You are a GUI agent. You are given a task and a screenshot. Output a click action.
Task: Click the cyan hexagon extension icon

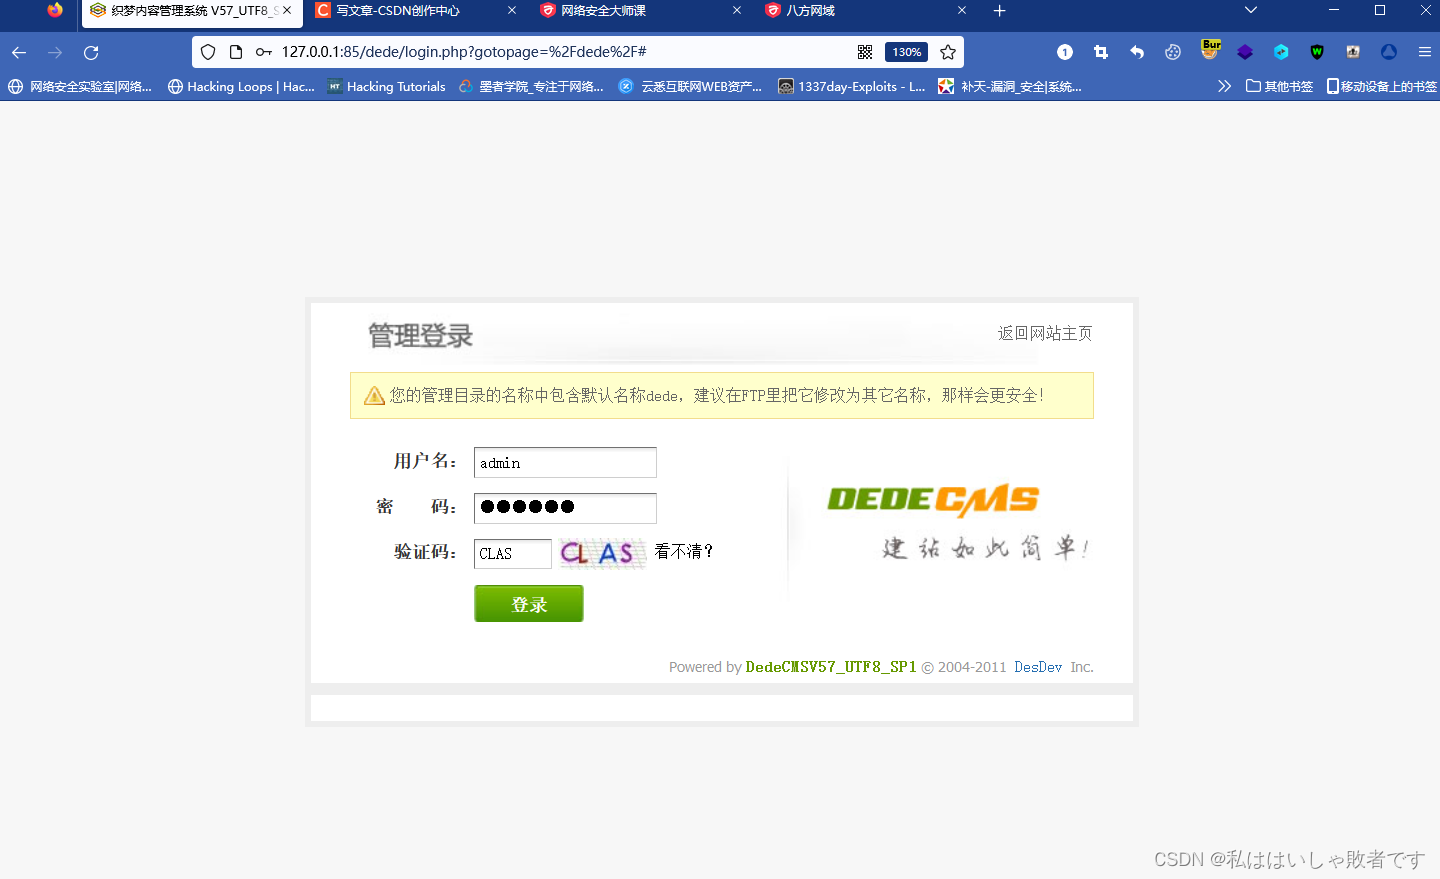(1281, 52)
